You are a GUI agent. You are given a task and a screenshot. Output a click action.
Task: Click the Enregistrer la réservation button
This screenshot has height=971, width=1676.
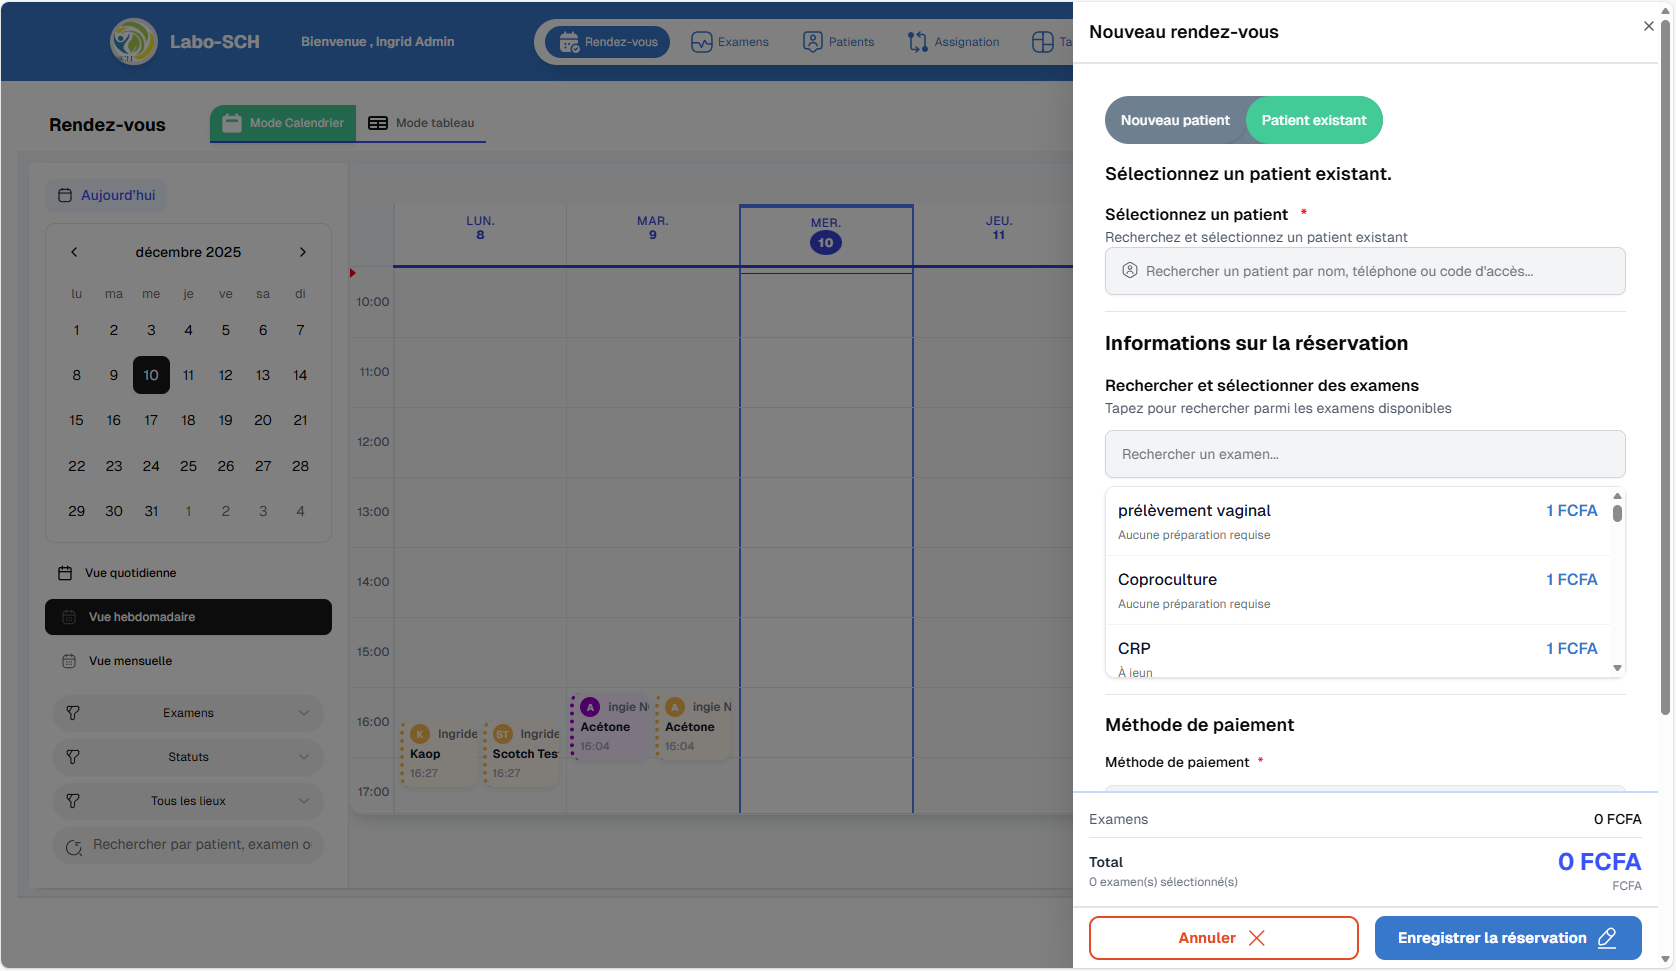[1506, 938]
